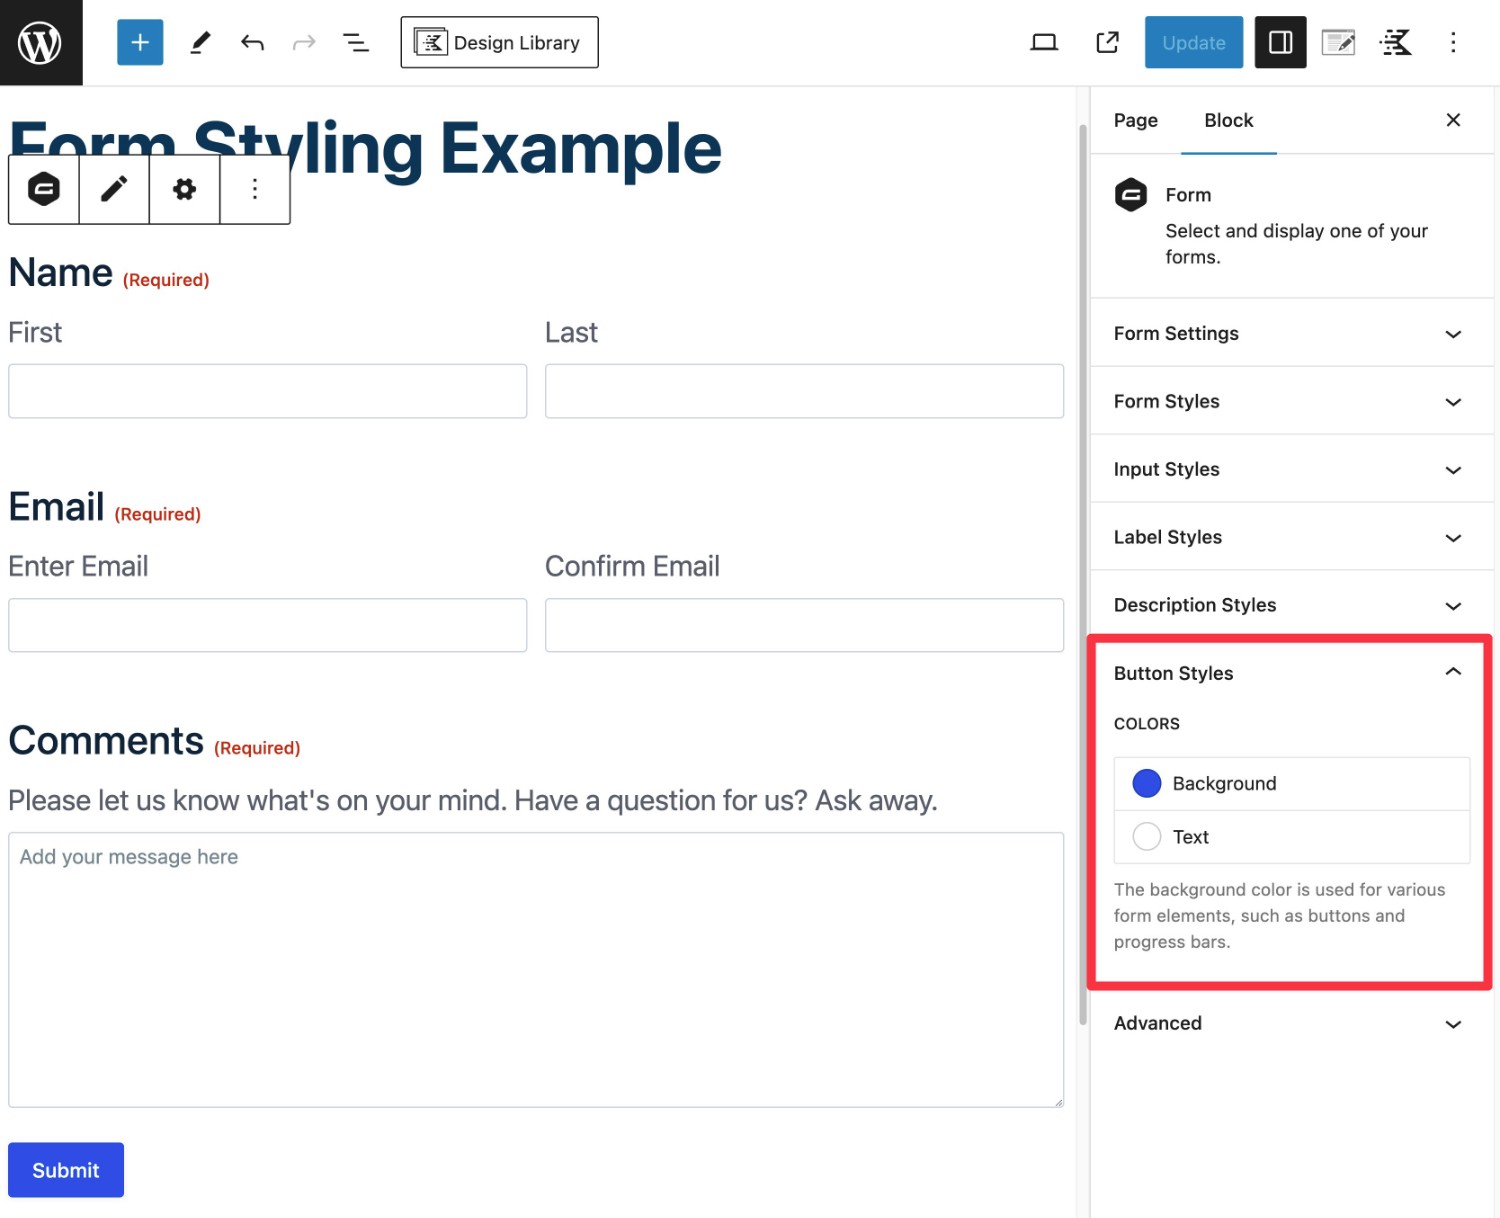Viewport: 1500px width, 1218px height.
Task: Expand the Input Styles panel
Action: [x=1290, y=469]
